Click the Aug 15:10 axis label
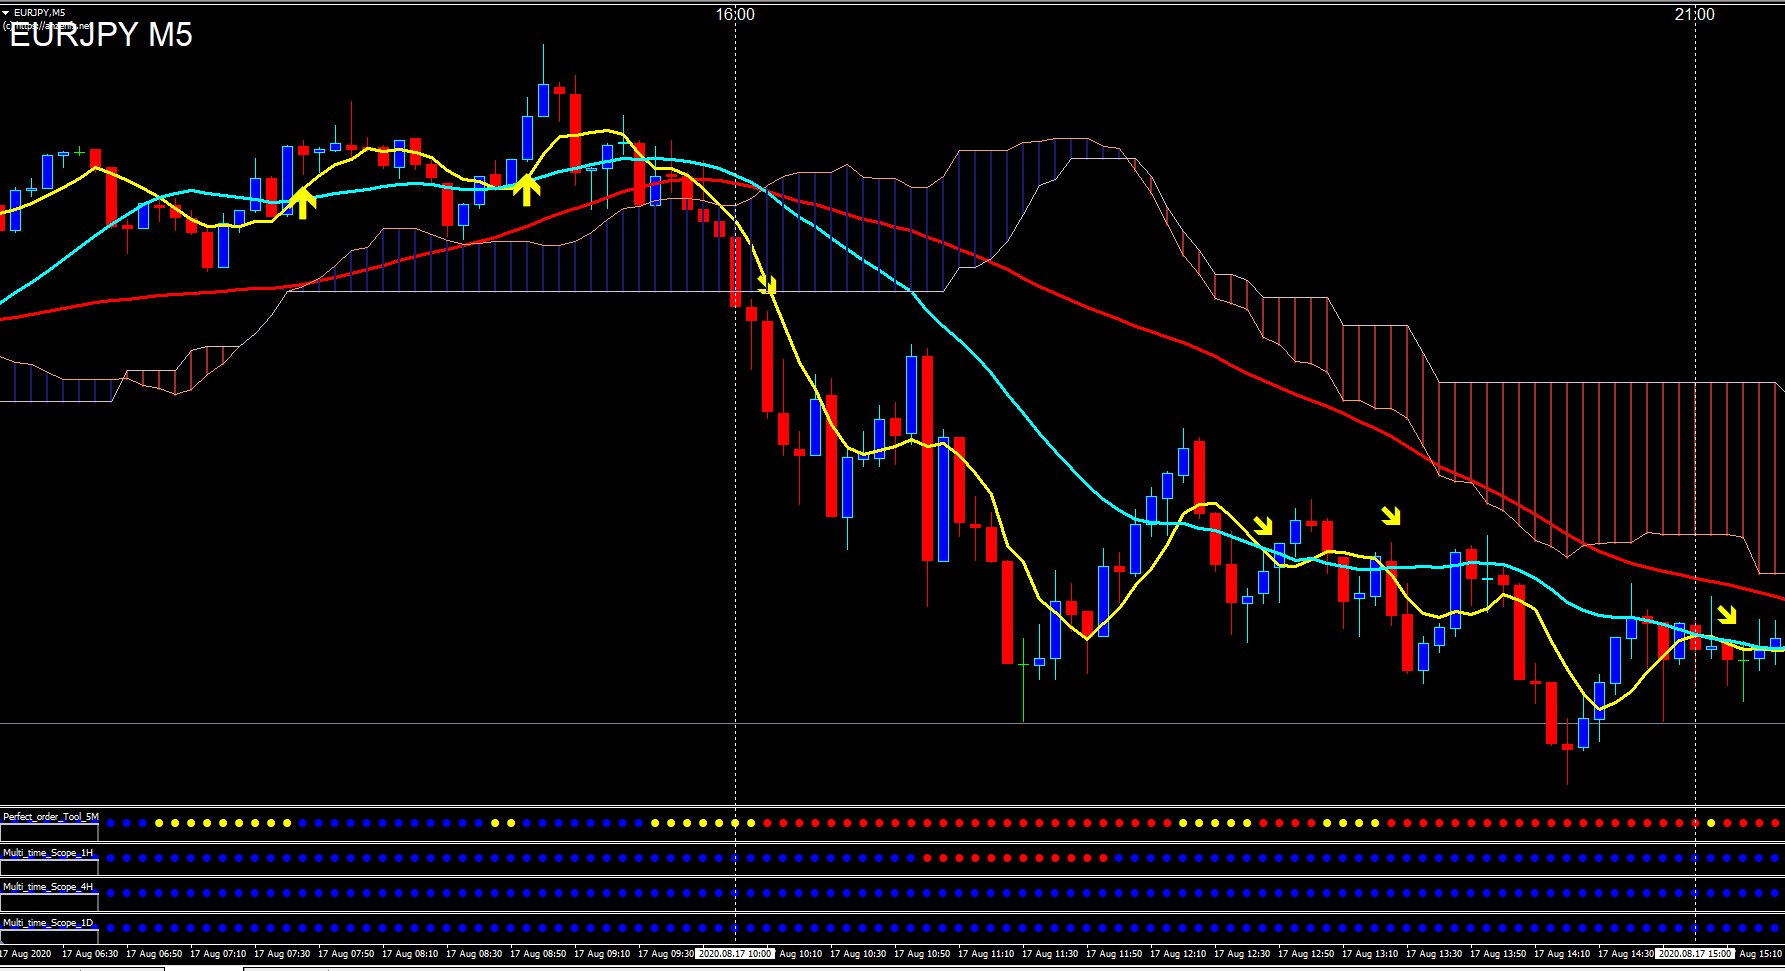 click(1760, 954)
